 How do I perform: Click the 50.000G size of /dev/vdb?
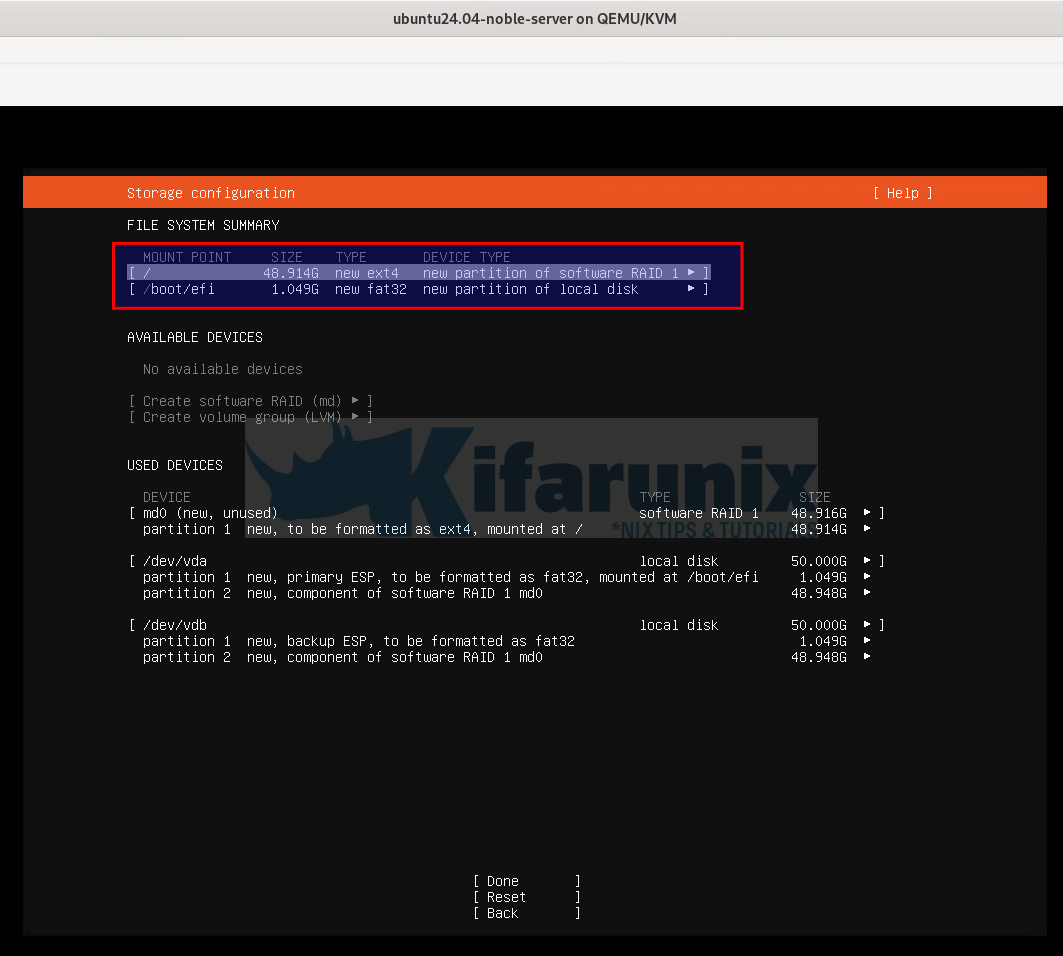(819, 625)
